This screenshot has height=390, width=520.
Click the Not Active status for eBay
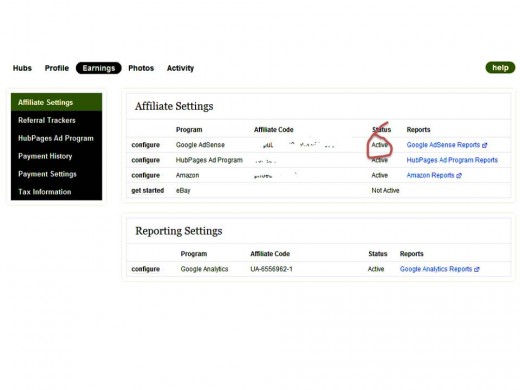[x=385, y=191]
